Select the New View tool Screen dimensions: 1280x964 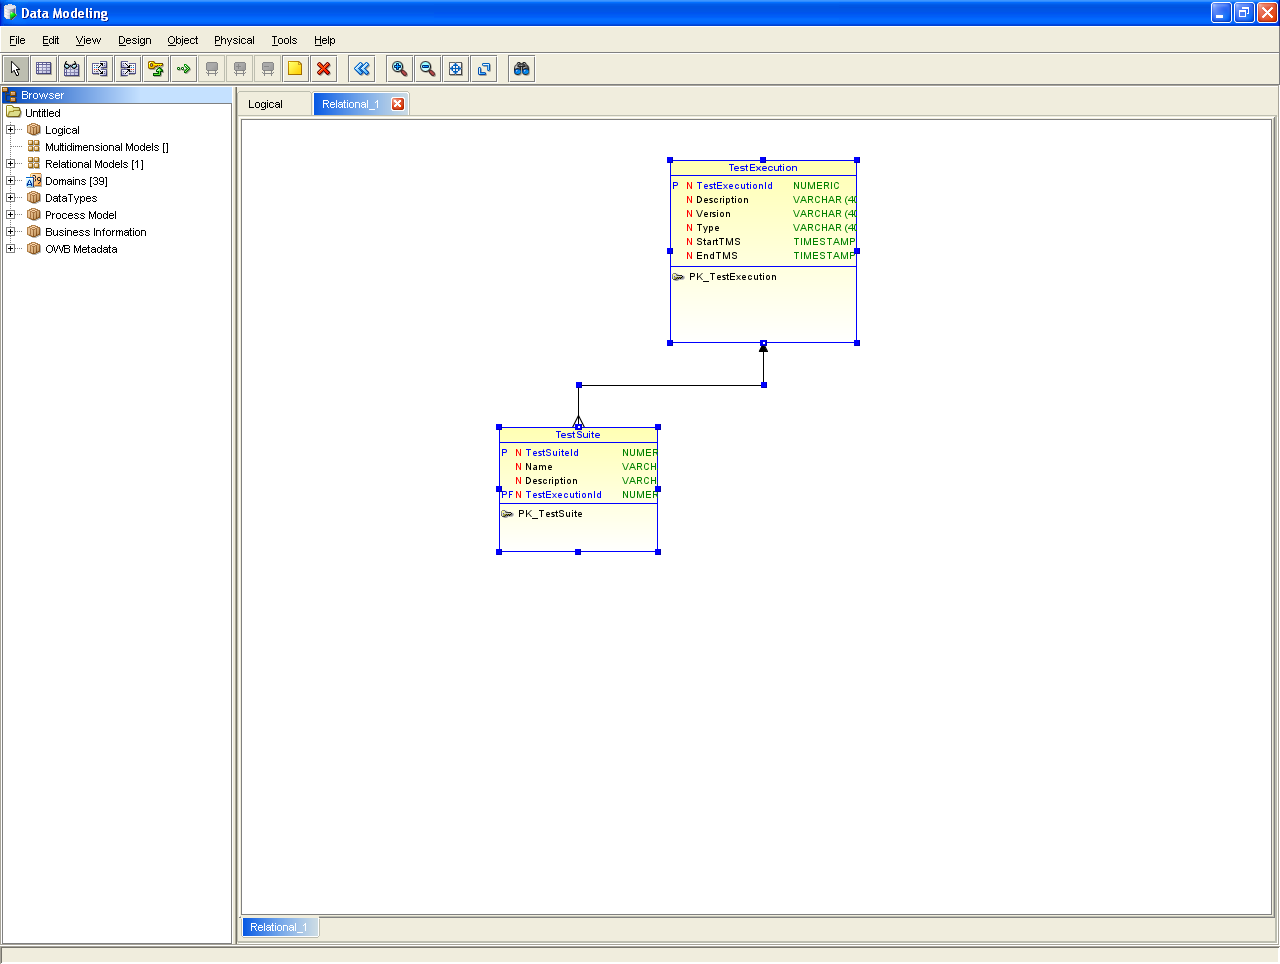71,68
